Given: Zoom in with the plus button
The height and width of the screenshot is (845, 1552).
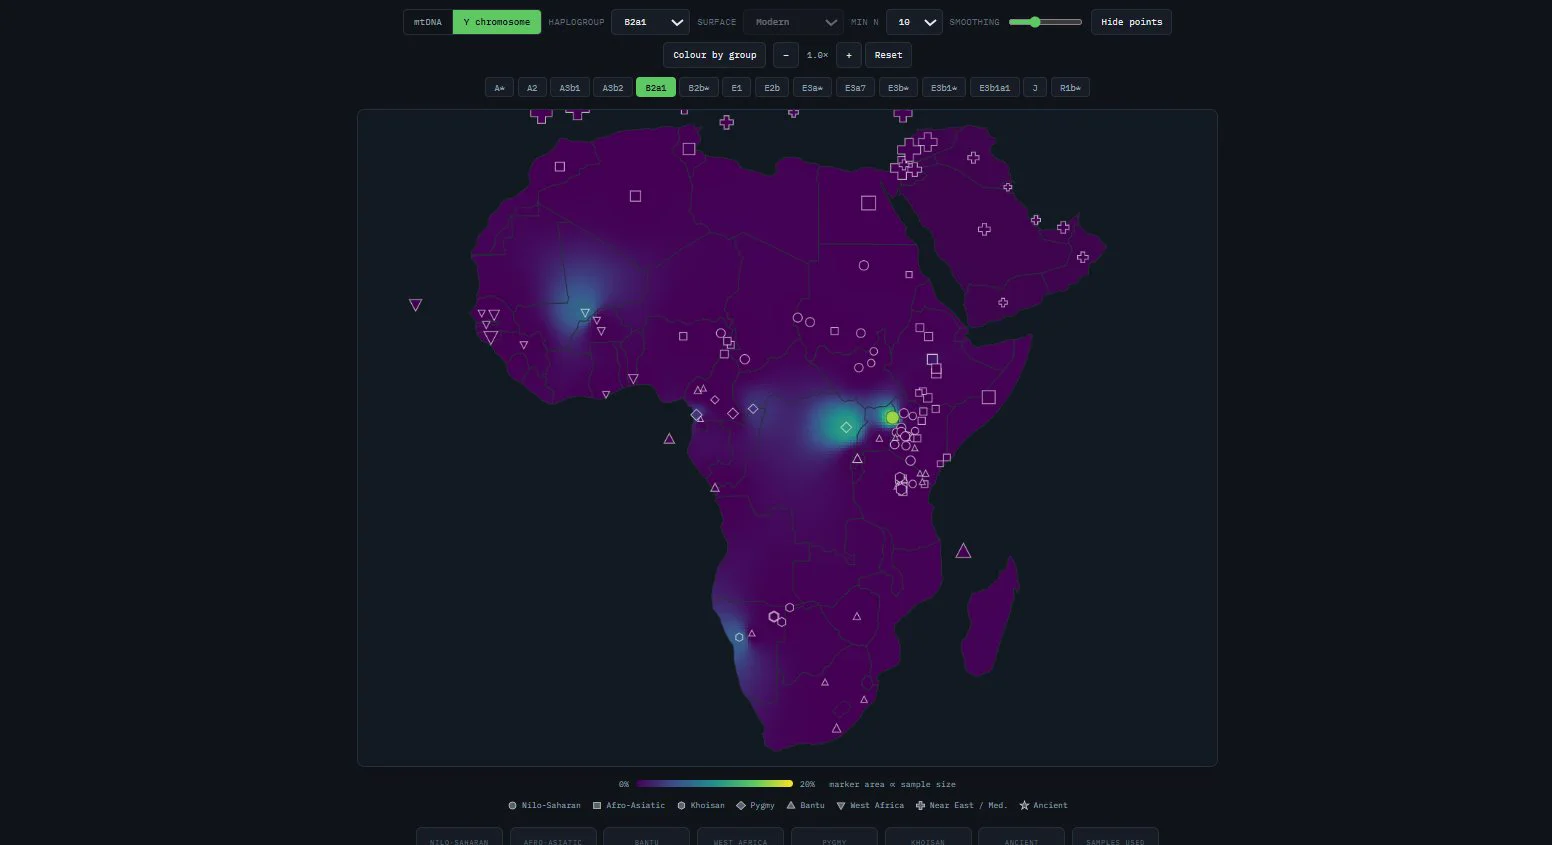Looking at the screenshot, I should pyautogui.click(x=849, y=55).
